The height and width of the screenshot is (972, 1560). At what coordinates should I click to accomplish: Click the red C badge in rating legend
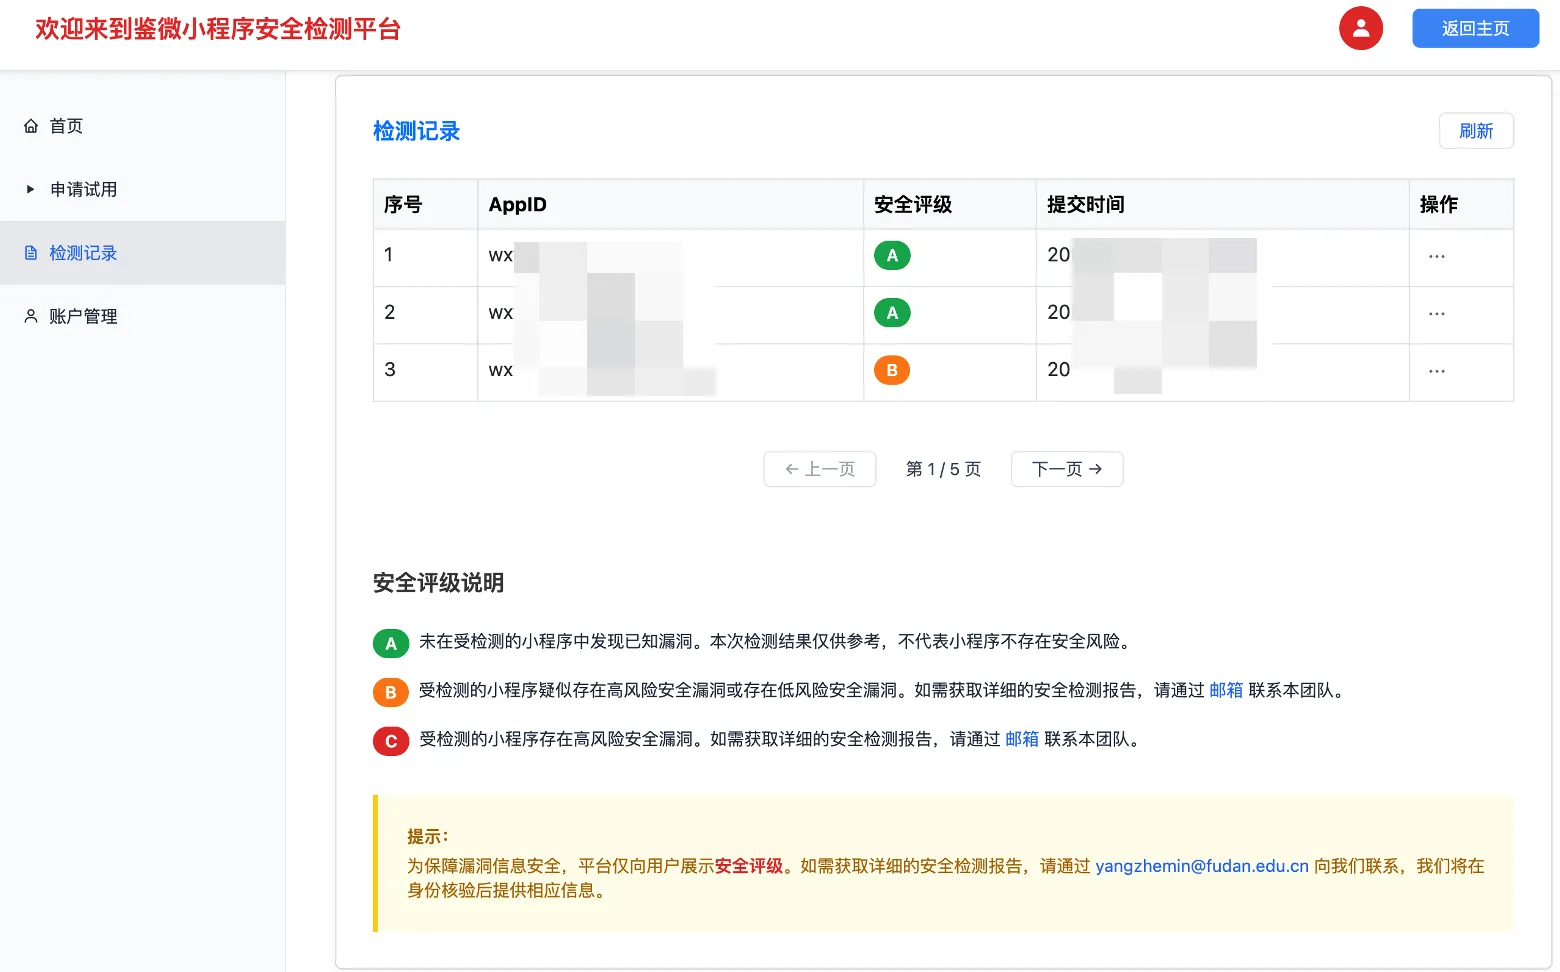(391, 741)
